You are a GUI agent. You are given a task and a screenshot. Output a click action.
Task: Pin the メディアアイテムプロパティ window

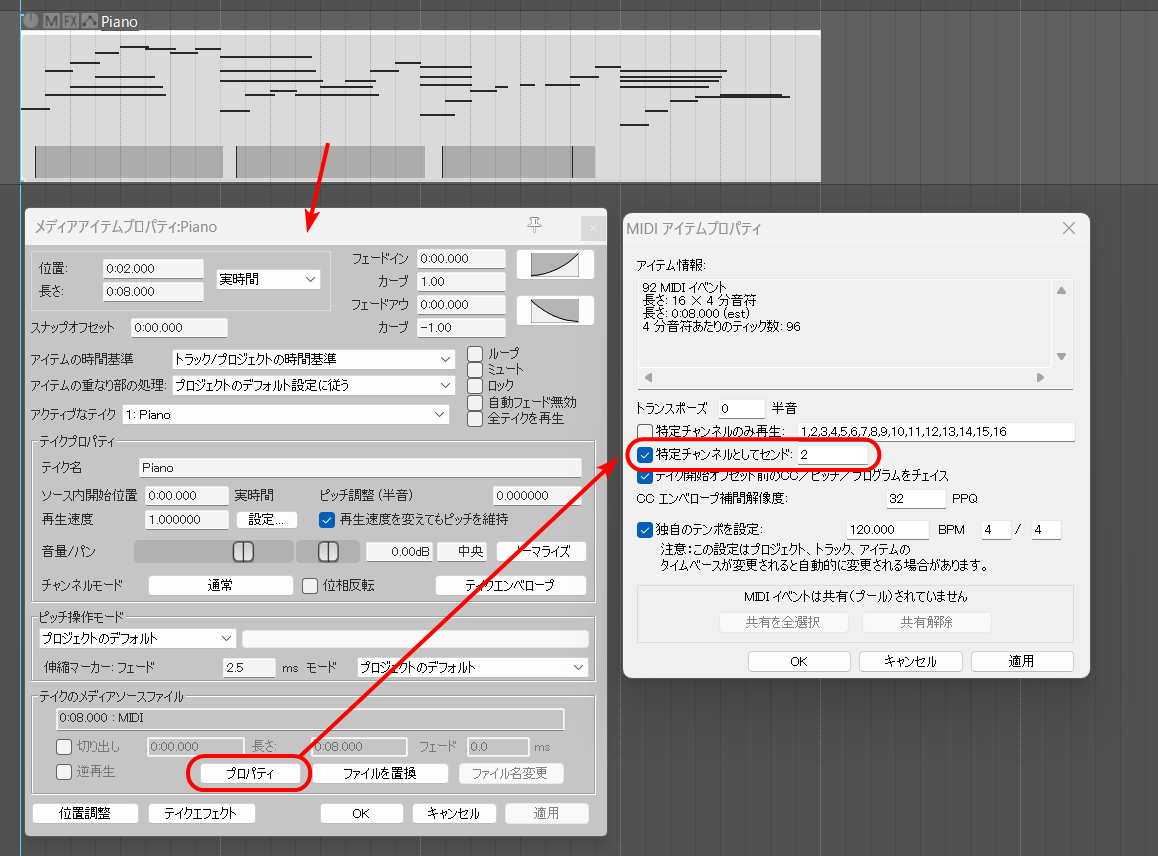coord(534,225)
